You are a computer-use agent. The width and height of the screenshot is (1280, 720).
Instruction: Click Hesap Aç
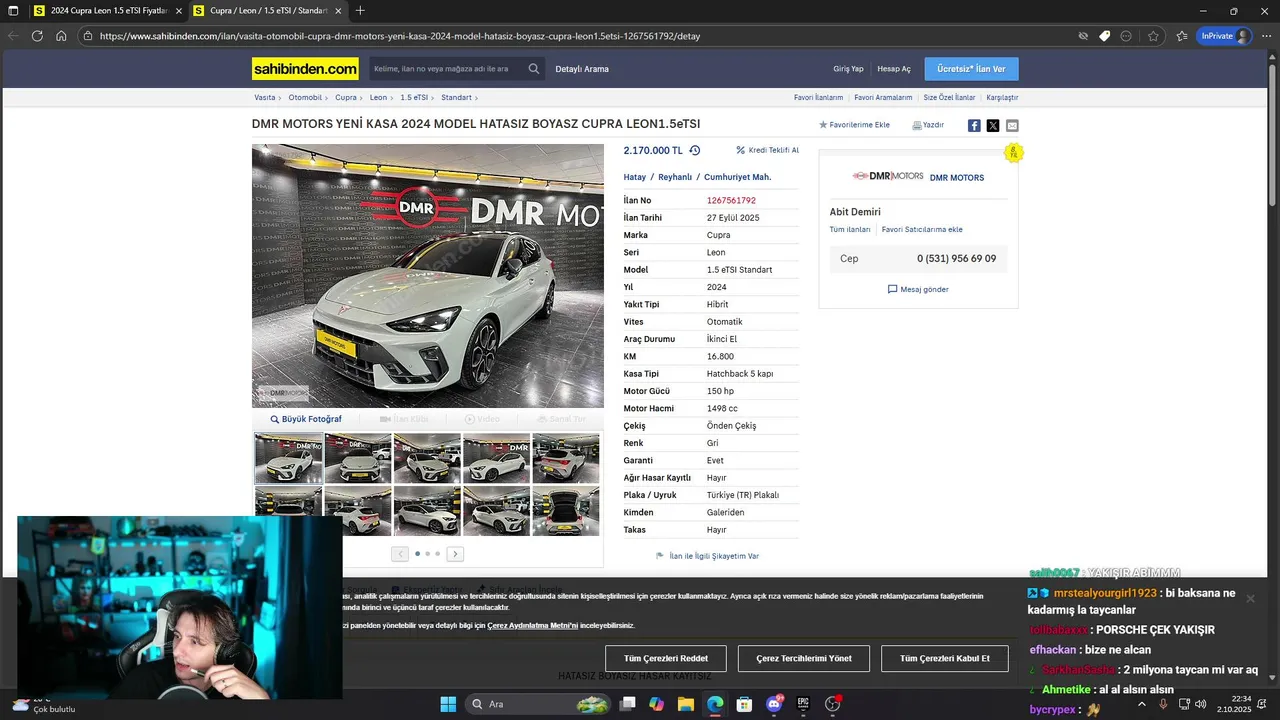[894, 69]
